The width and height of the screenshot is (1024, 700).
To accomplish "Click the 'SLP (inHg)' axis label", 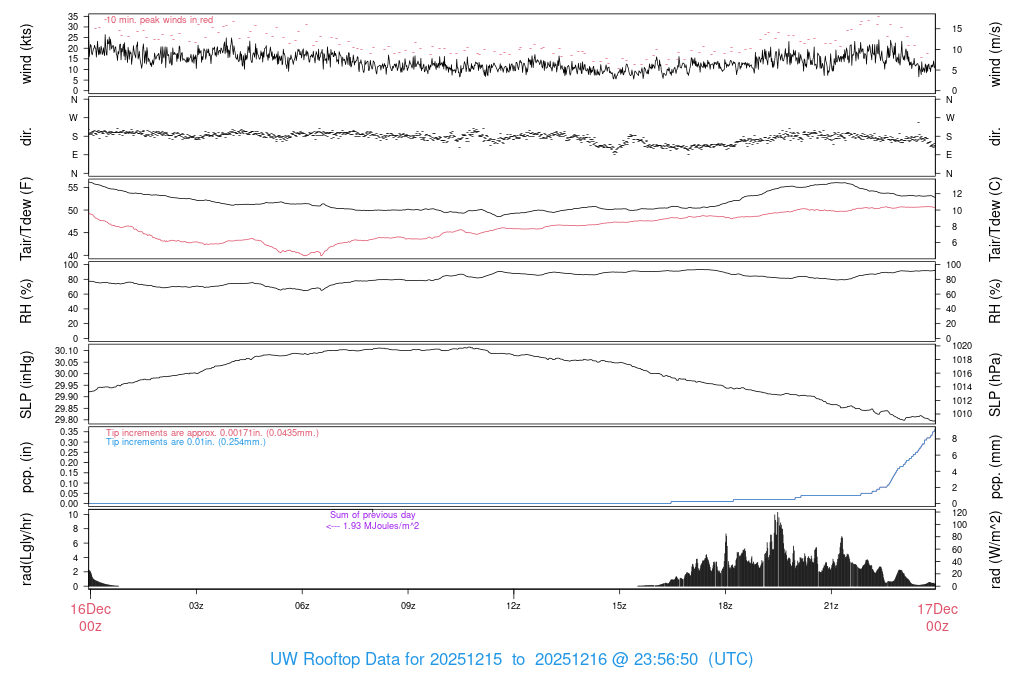I will click(27, 384).
